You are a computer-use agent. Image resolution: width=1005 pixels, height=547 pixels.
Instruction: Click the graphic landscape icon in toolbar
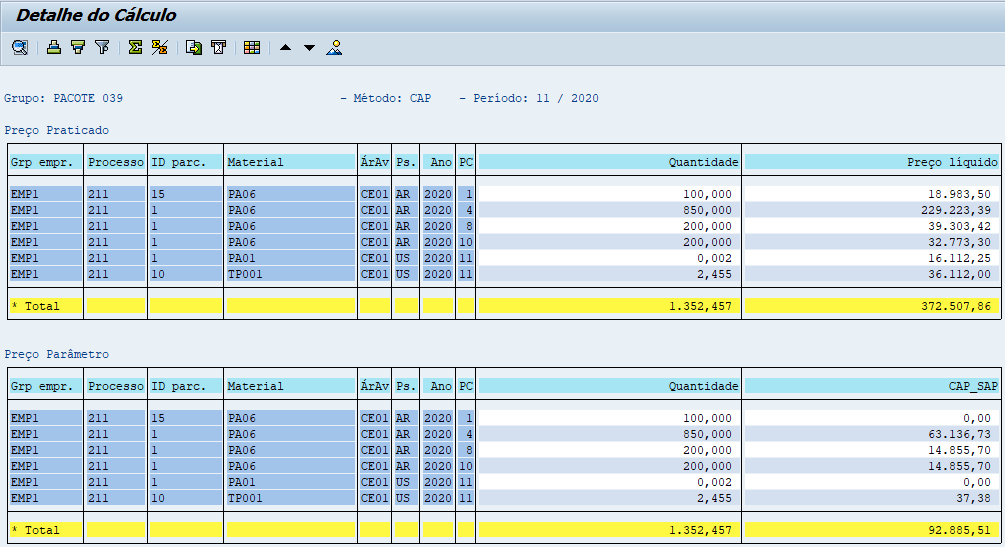334,47
